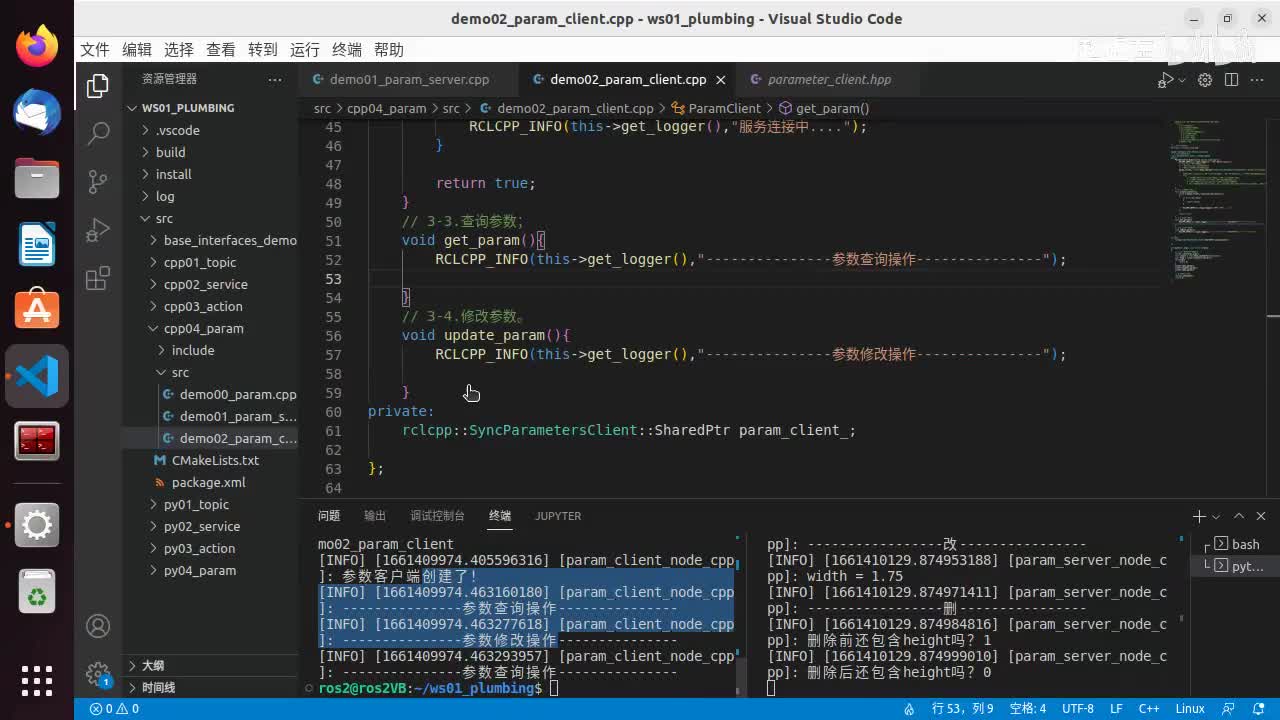The image size is (1280, 720).
Task: Switch to the 调试控制台 panel tab
Action: point(437,516)
